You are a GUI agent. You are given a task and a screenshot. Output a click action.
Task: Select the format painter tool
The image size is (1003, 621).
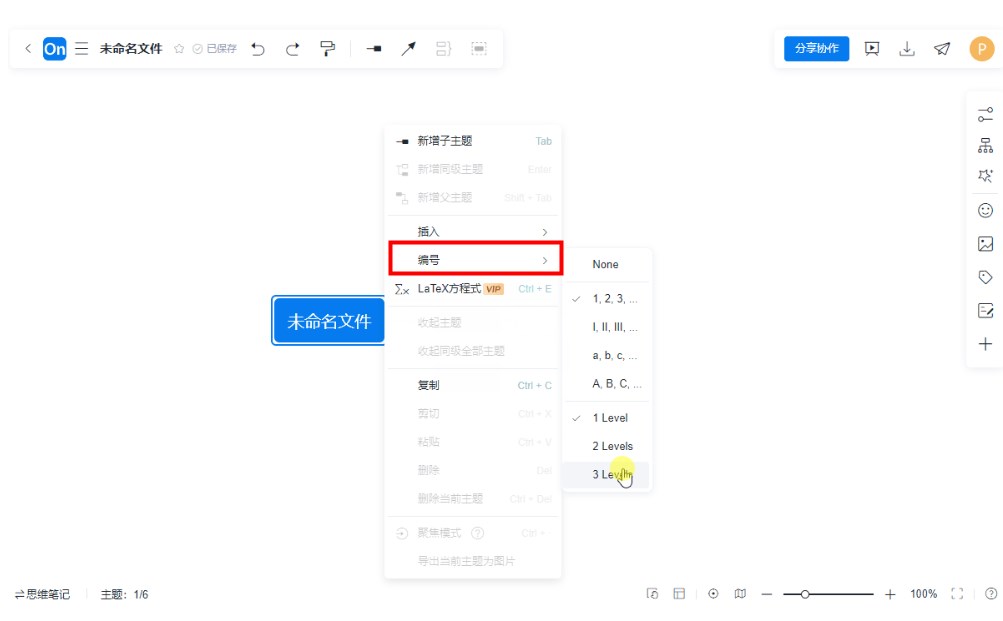[327, 48]
